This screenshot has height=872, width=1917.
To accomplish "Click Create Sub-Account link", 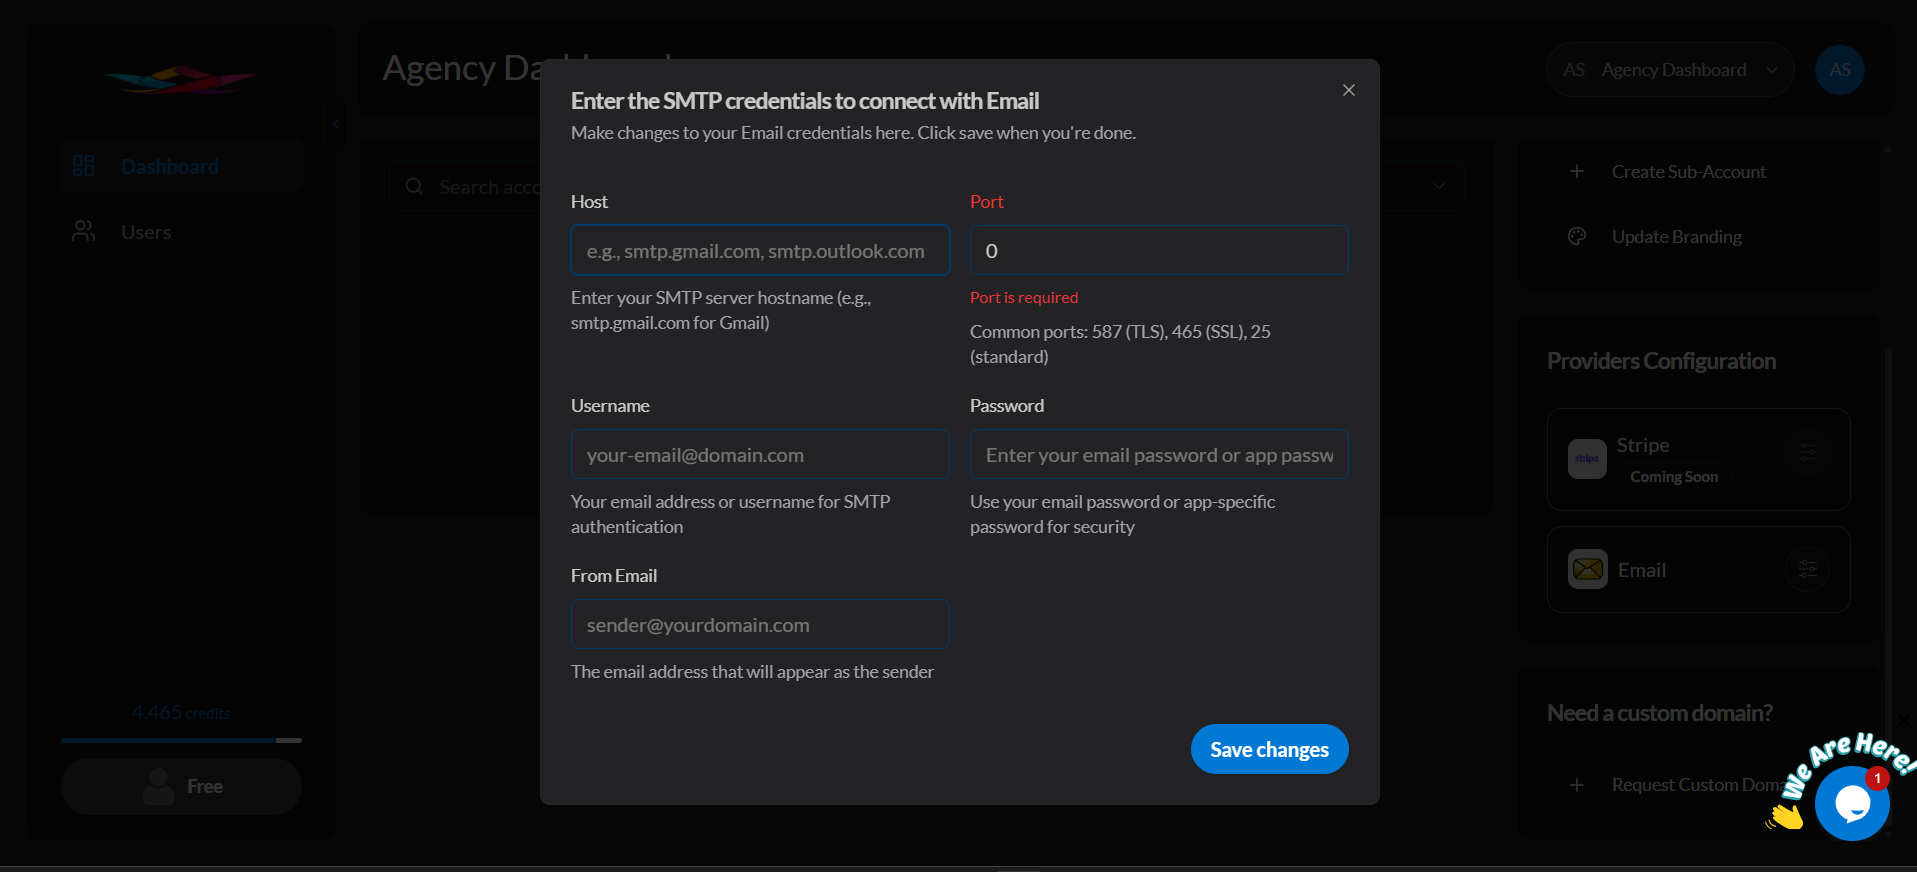I will point(1688,172).
